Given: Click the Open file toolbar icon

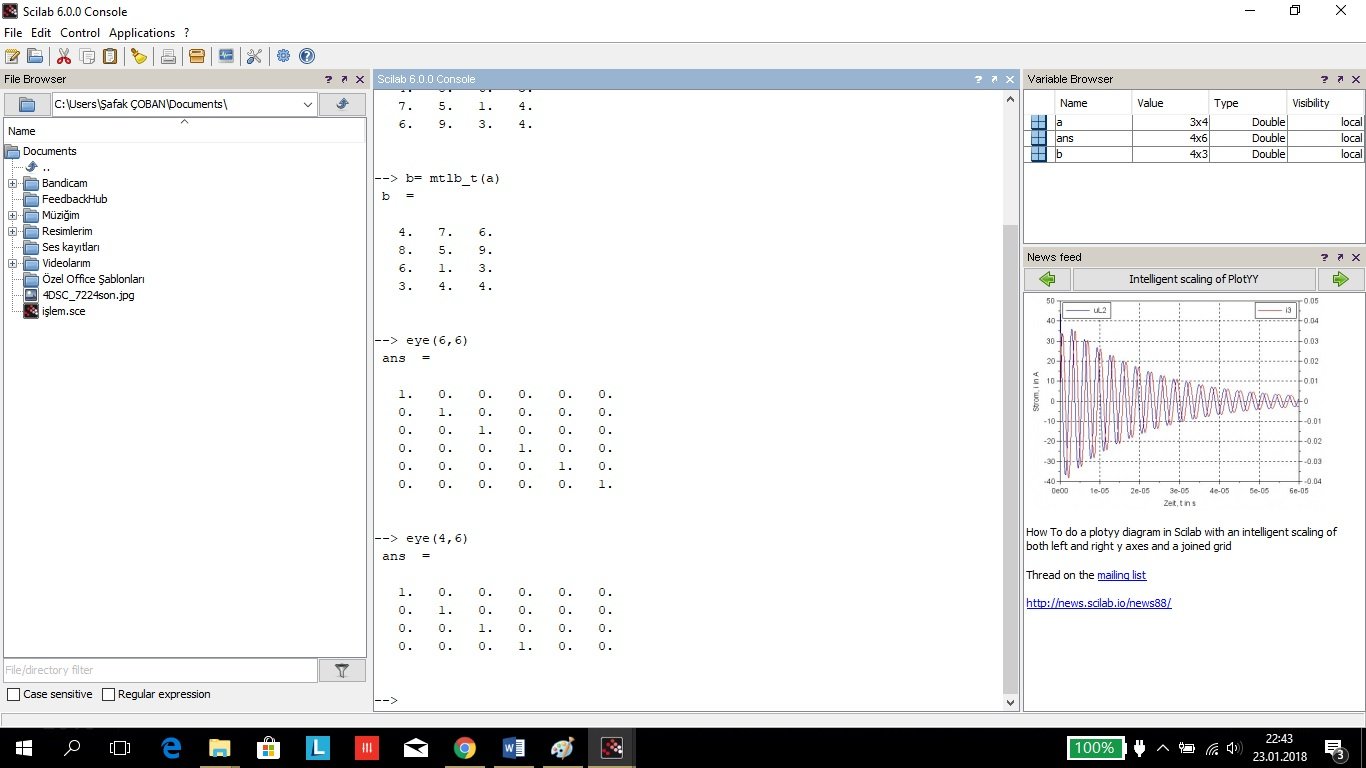Looking at the screenshot, I should 35,56.
